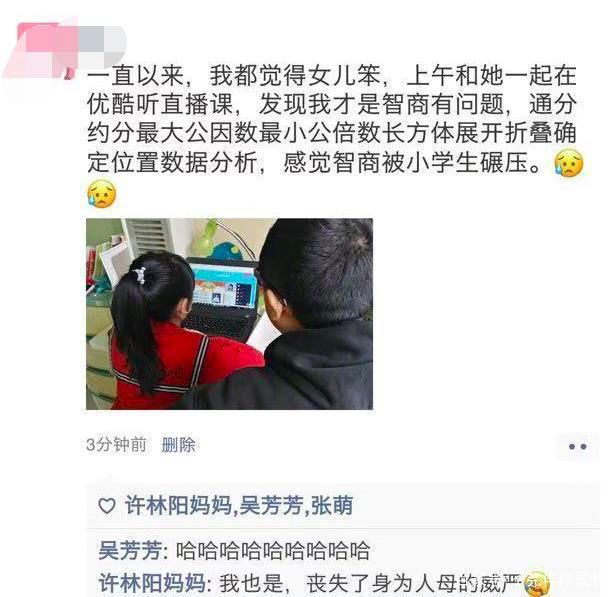
Task: Click commenter name 吴芳芳 before 哈哈哈 comment
Action: 130,550
